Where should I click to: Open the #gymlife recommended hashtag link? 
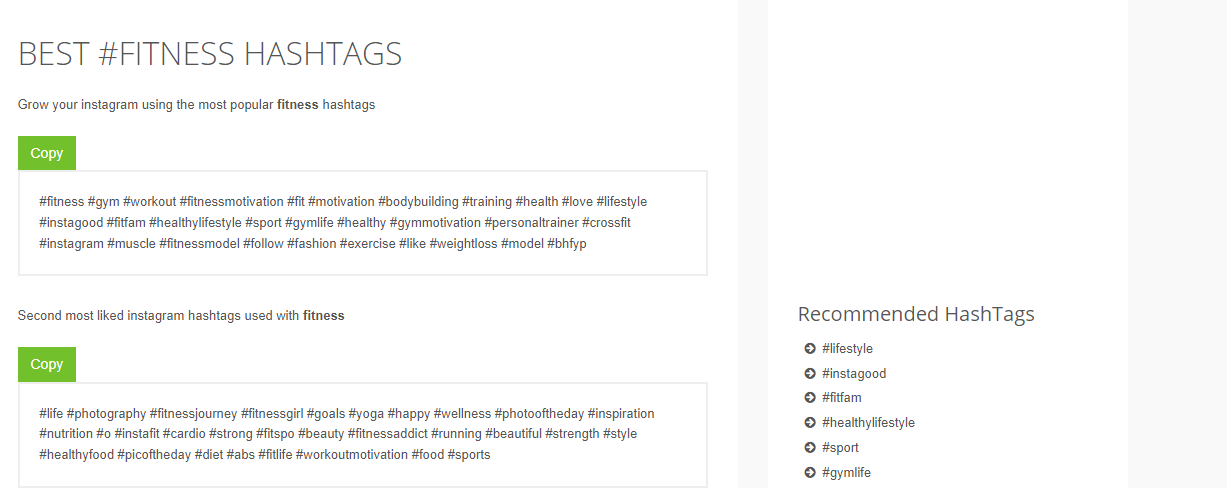[846, 473]
